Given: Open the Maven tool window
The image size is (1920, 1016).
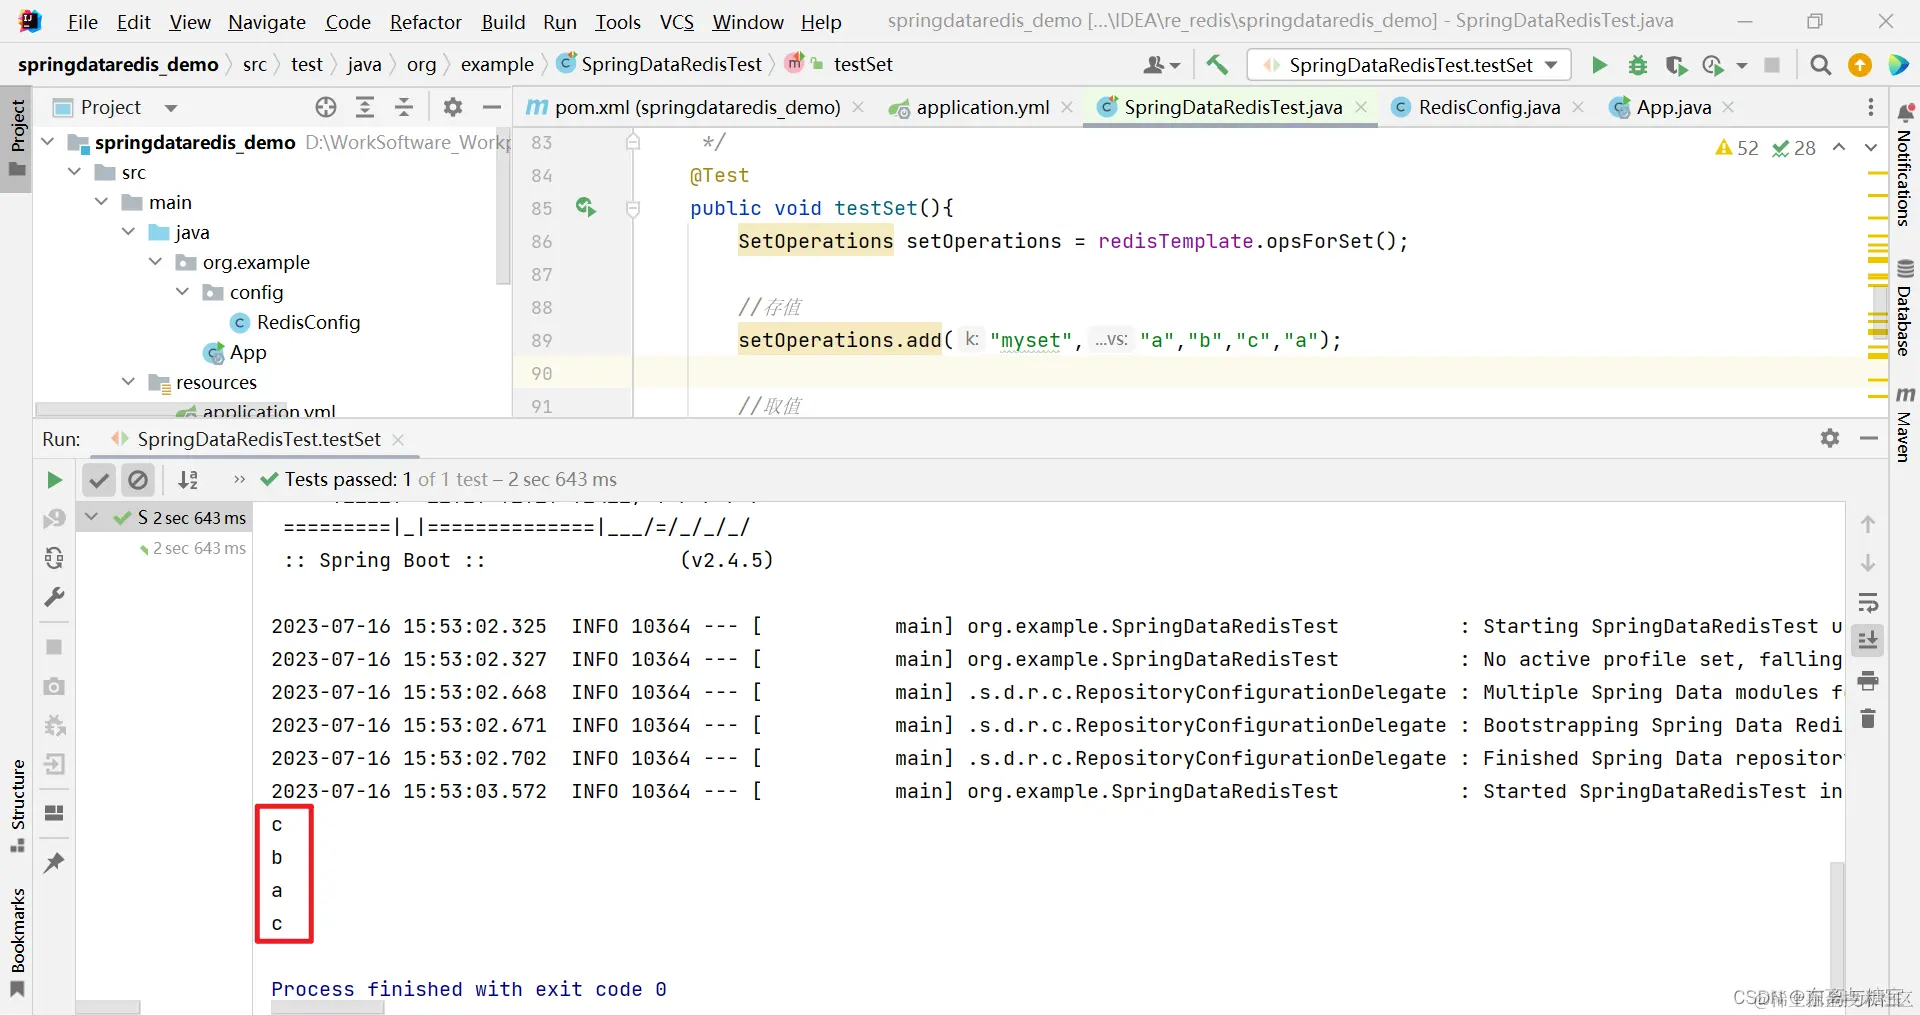Looking at the screenshot, I should pyautogui.click(x=1905, y=423).
